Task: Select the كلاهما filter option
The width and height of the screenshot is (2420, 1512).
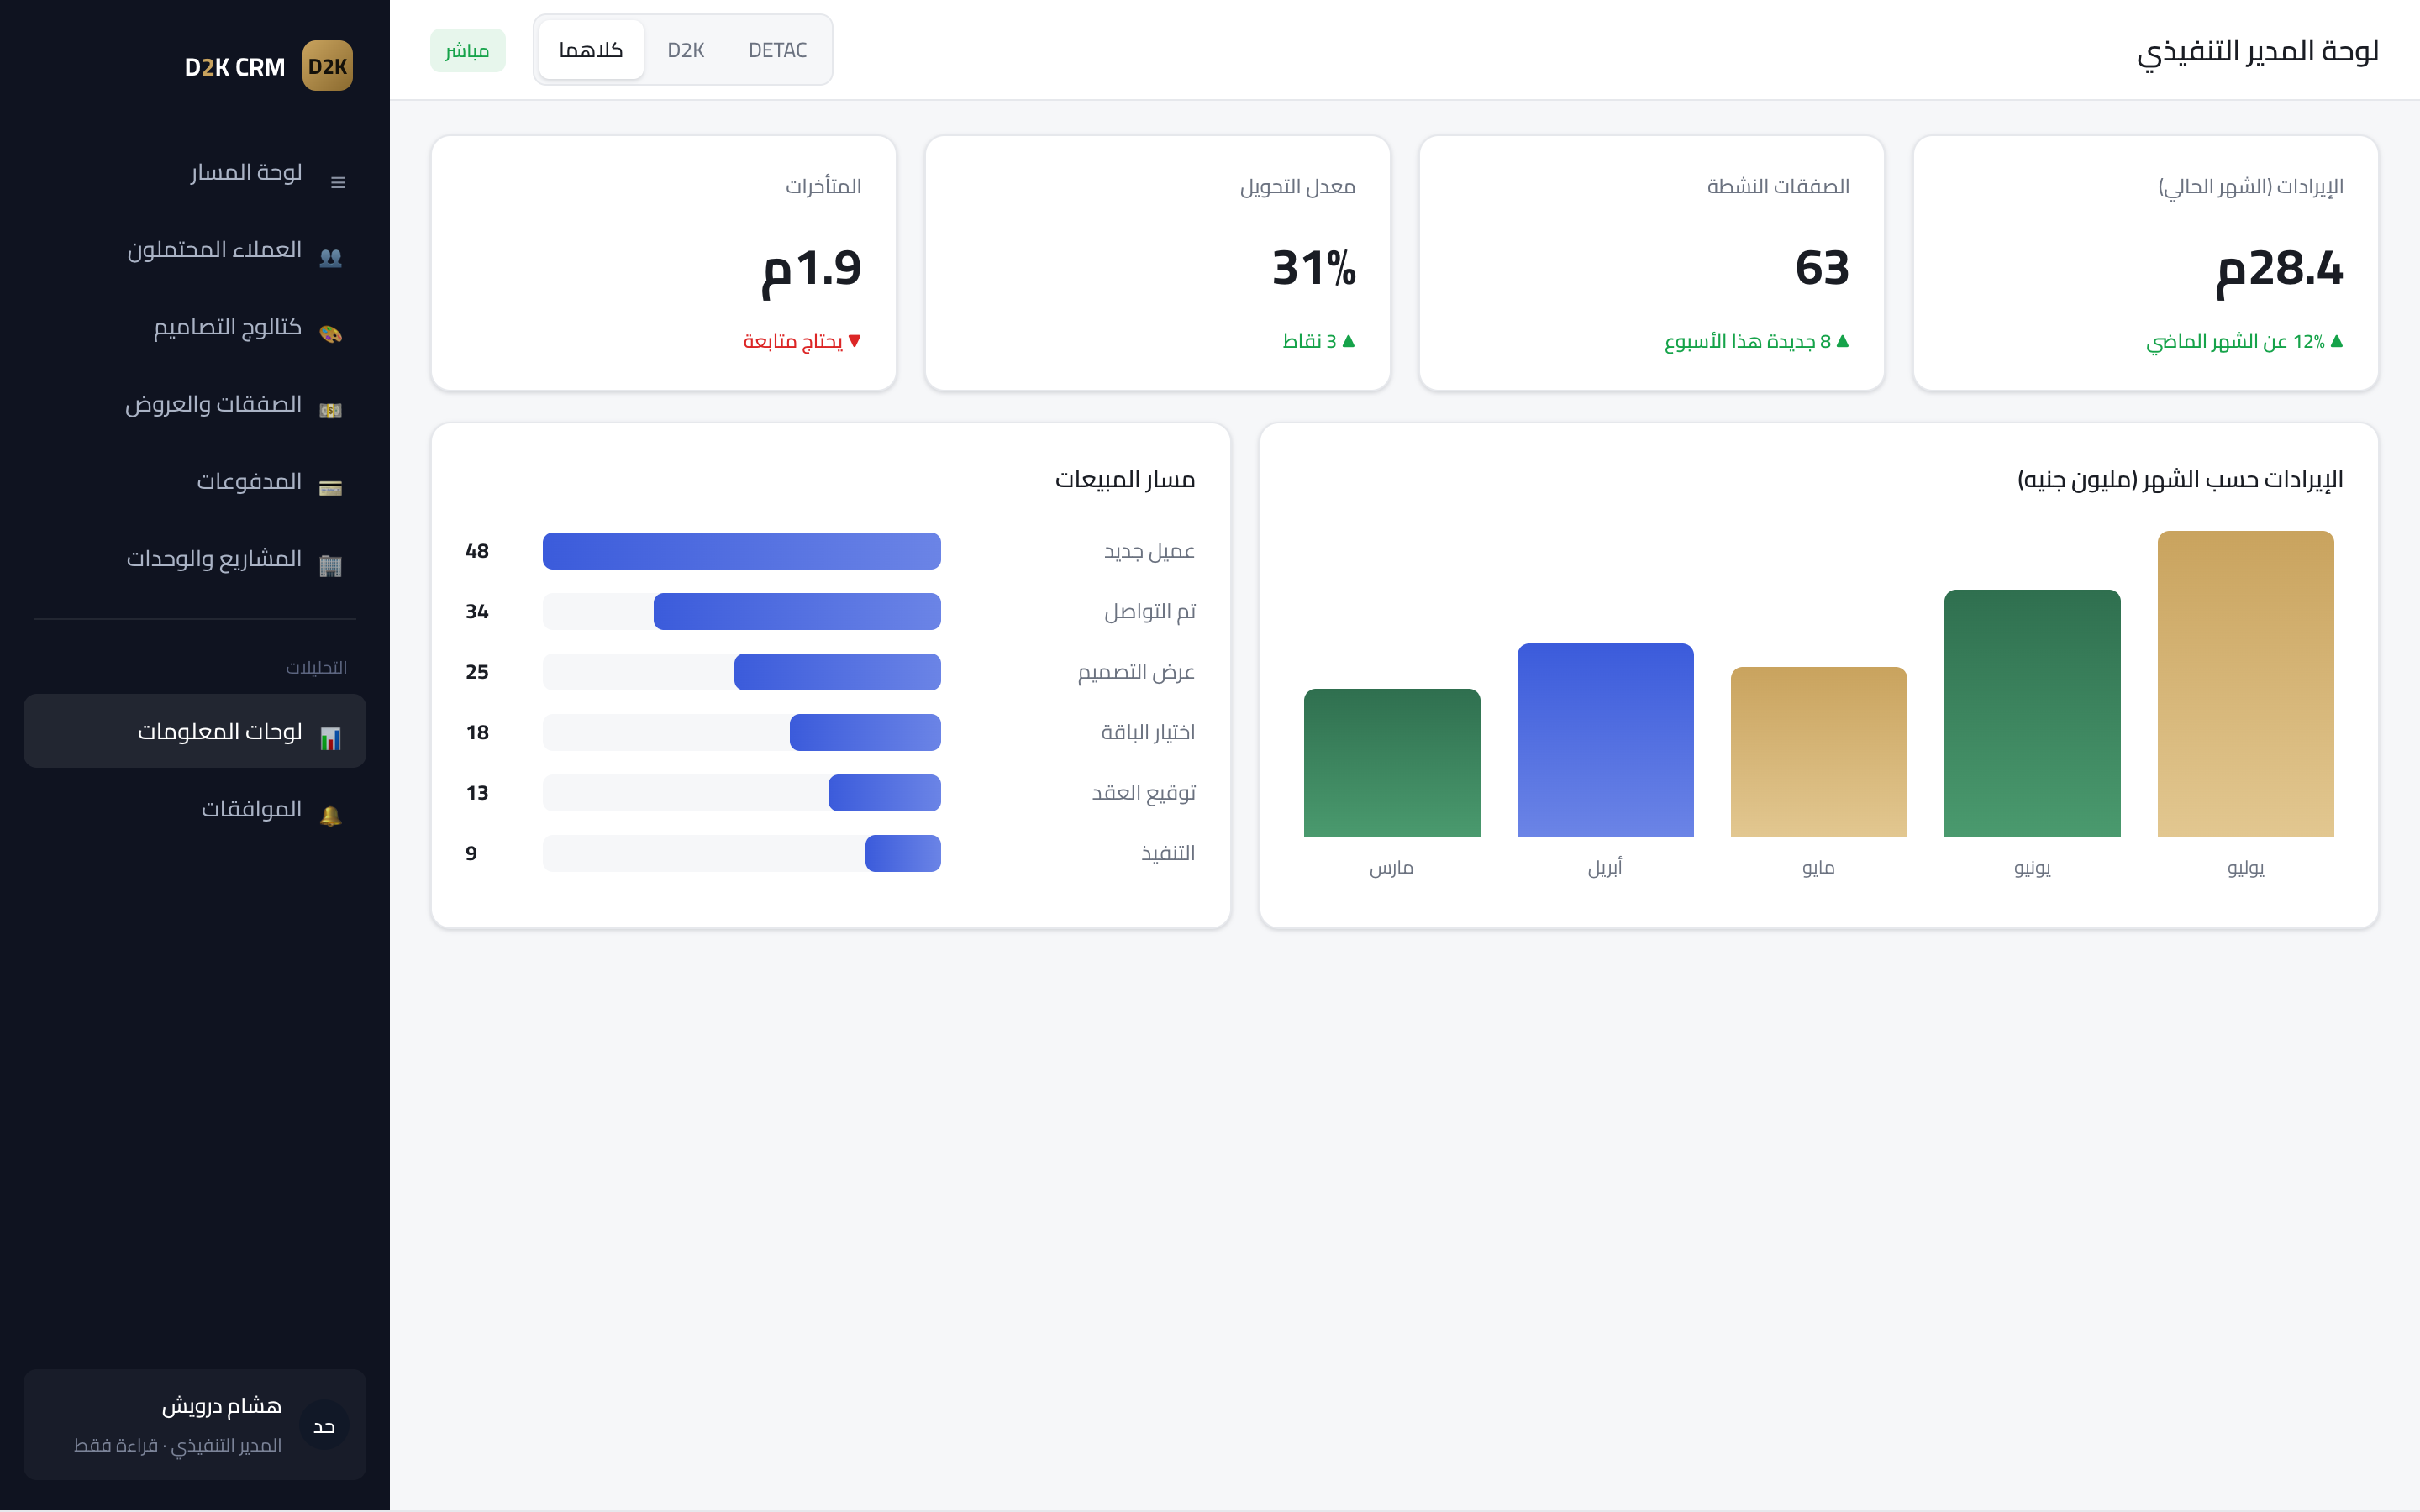Action: [591, 50]
